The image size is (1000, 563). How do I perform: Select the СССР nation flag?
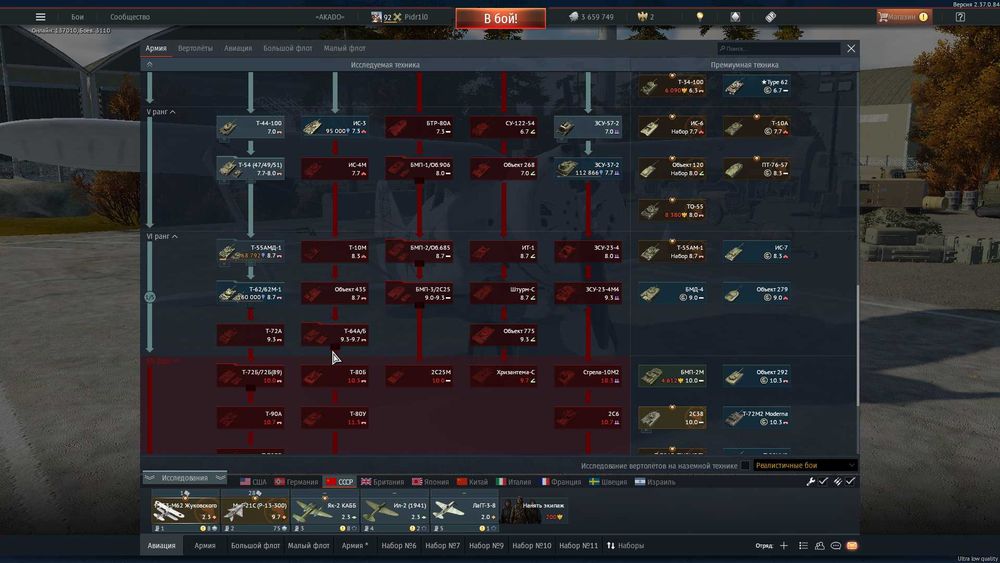(x=339, y=482)
